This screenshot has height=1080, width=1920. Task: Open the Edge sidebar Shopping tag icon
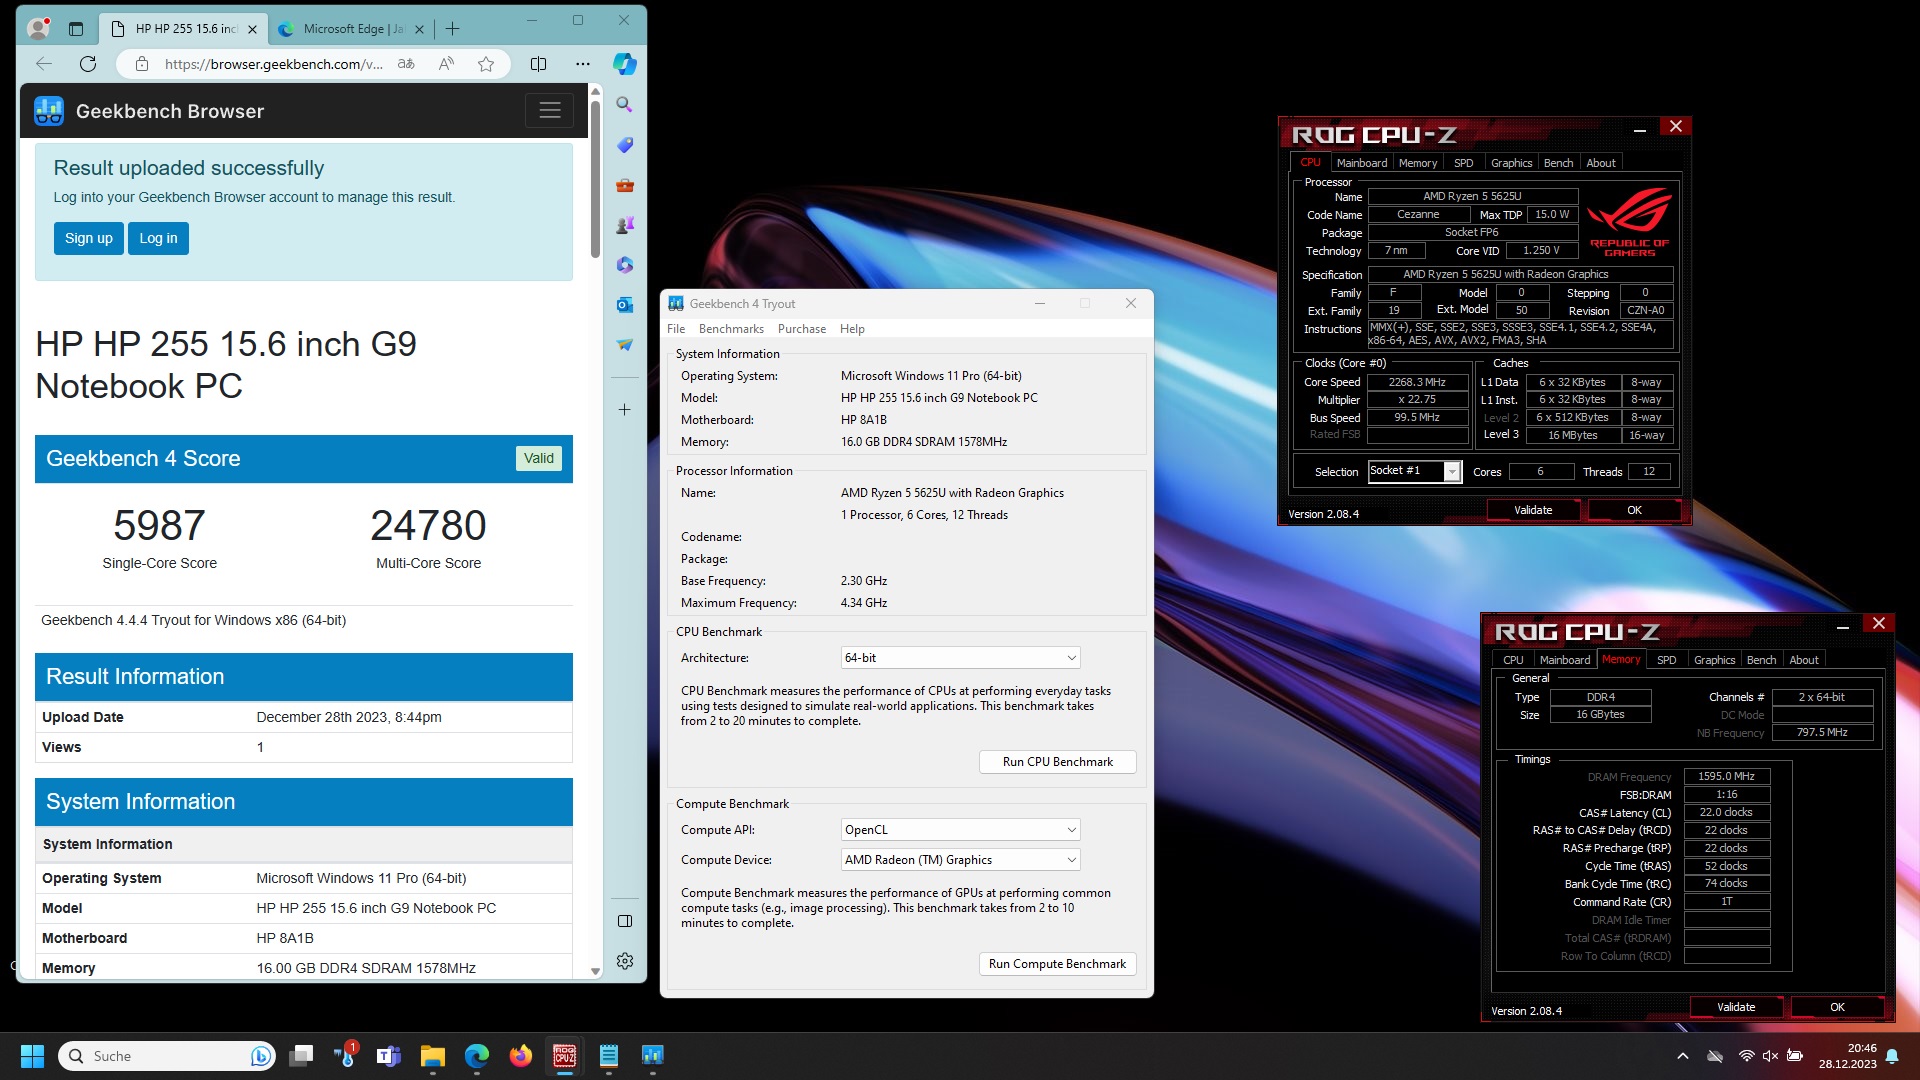tap(624, 144)
